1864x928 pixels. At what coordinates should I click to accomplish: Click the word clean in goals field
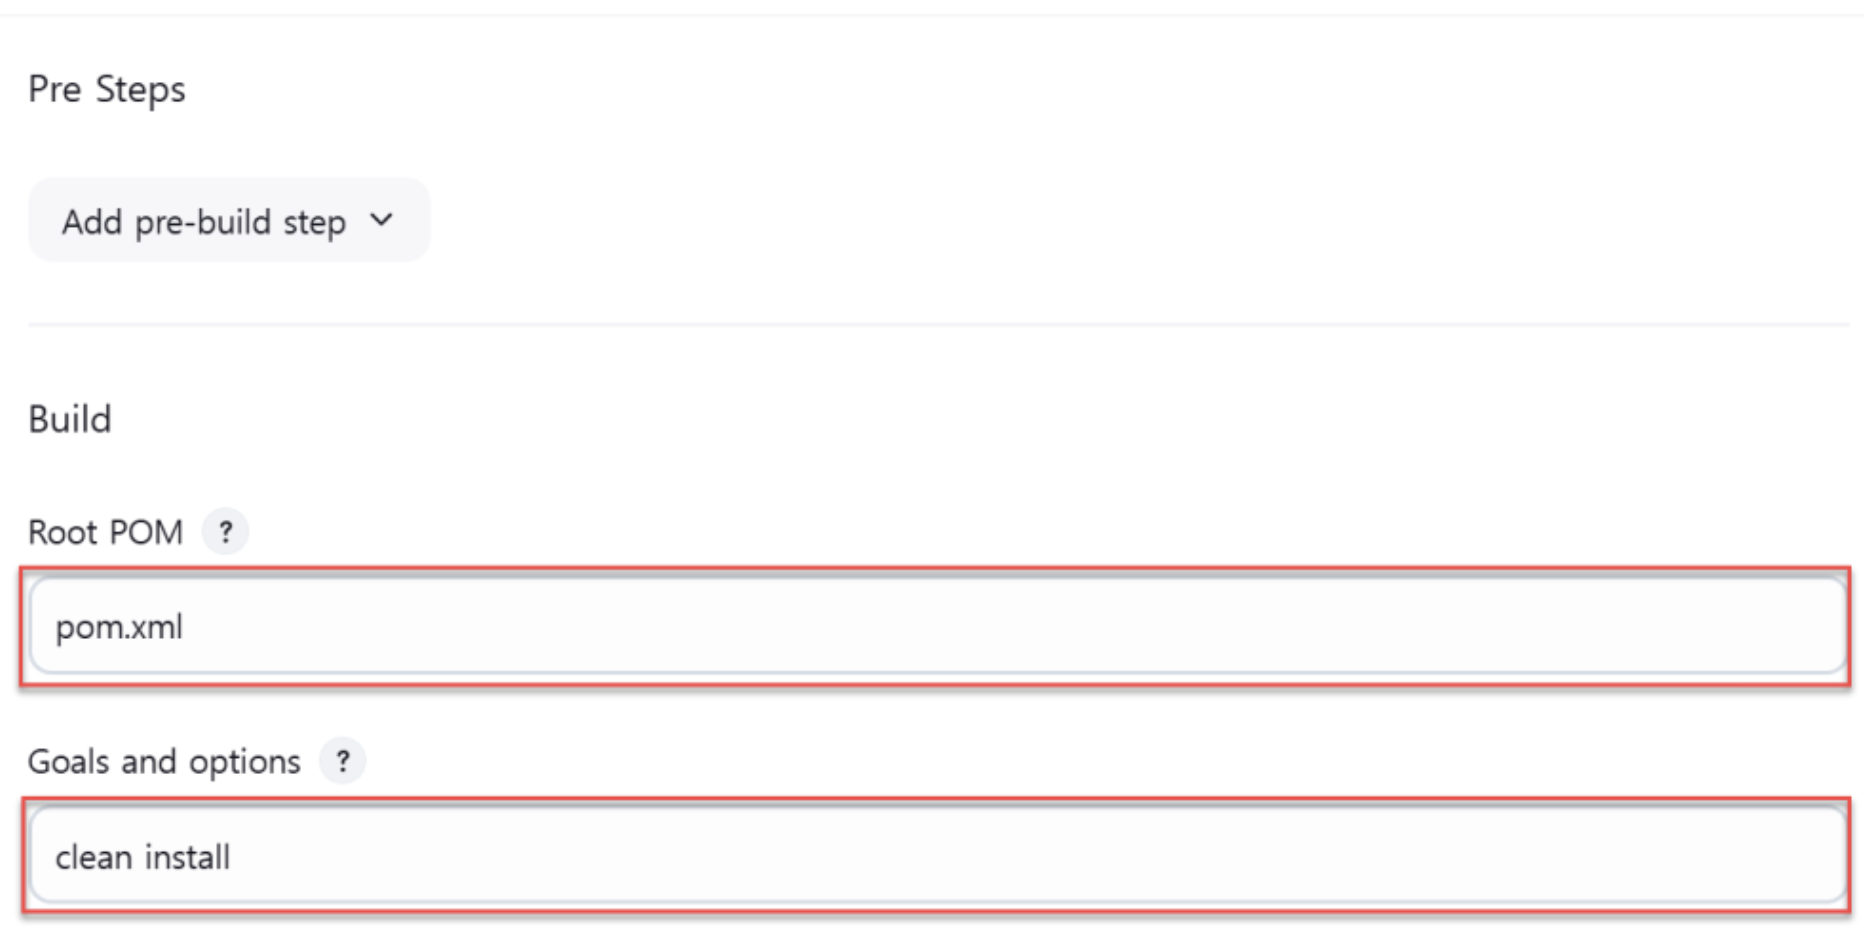pyautogui.click(x=94, y=858)
